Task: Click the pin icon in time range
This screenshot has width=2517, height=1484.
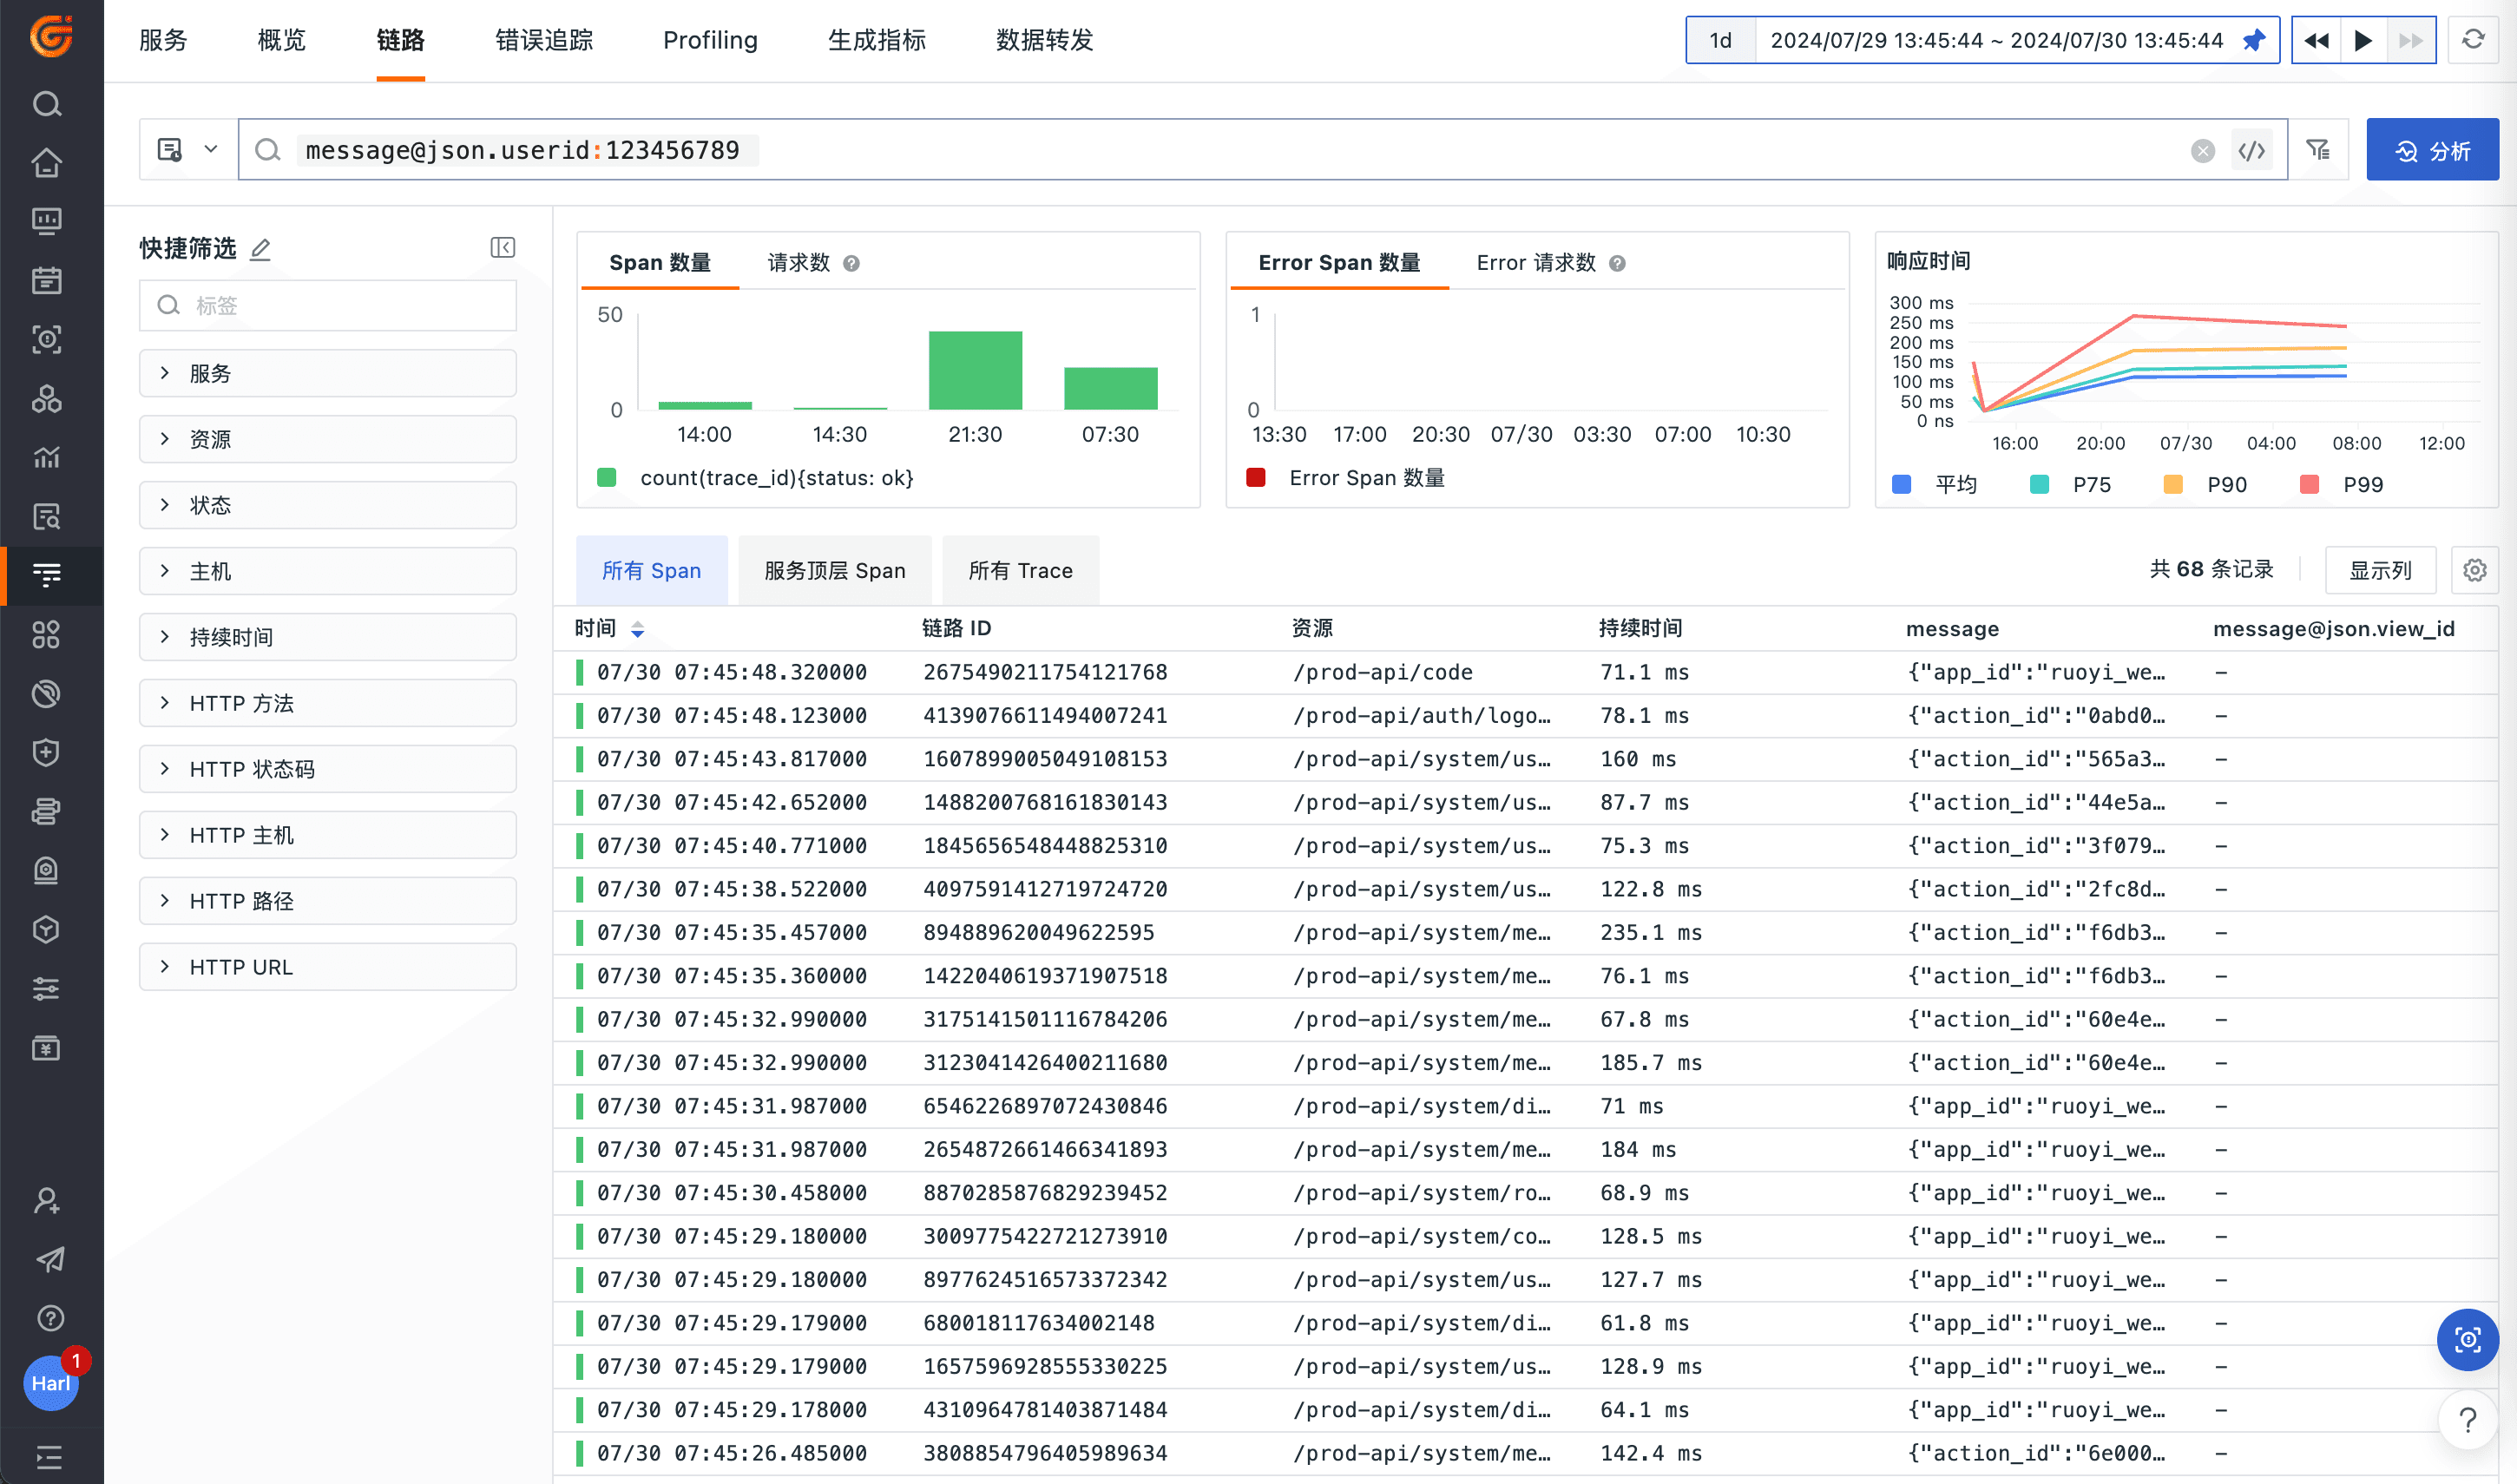Action: 2254,40
